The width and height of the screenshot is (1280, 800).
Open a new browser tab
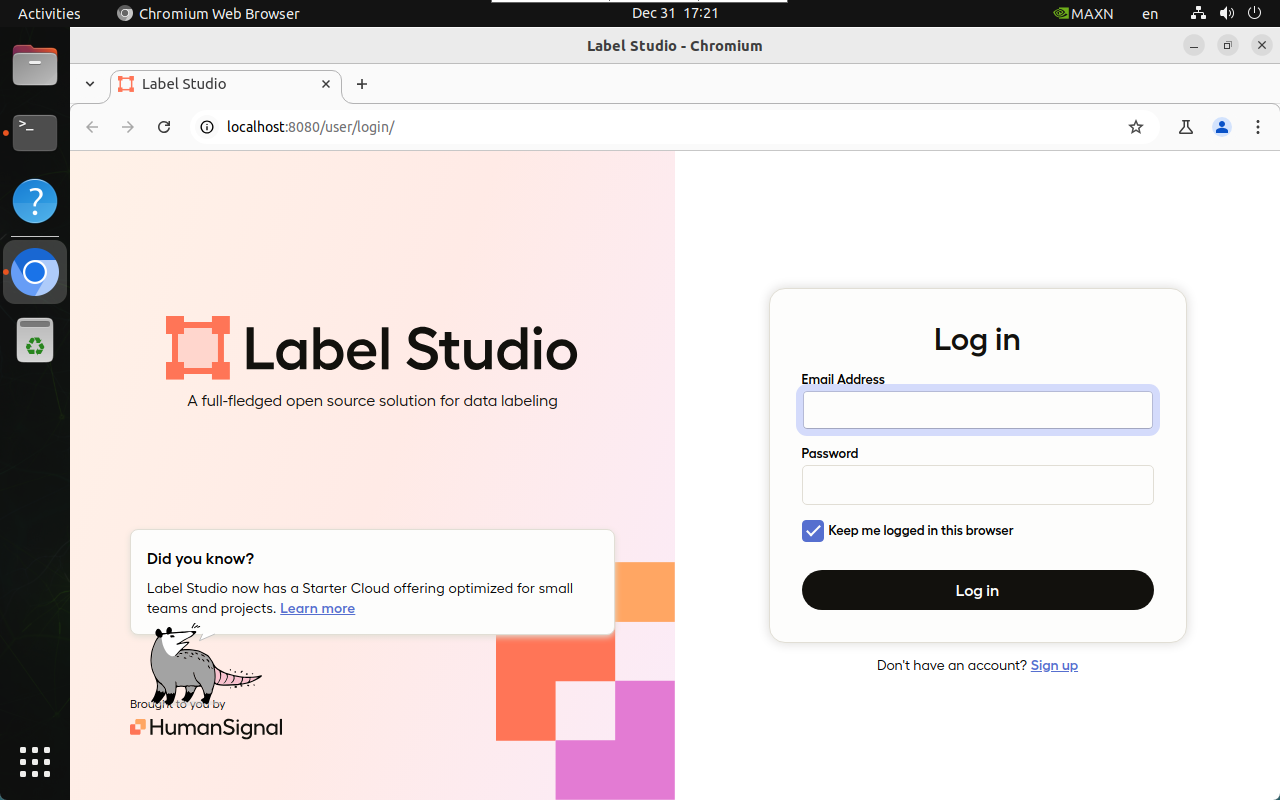pos(362,84)
